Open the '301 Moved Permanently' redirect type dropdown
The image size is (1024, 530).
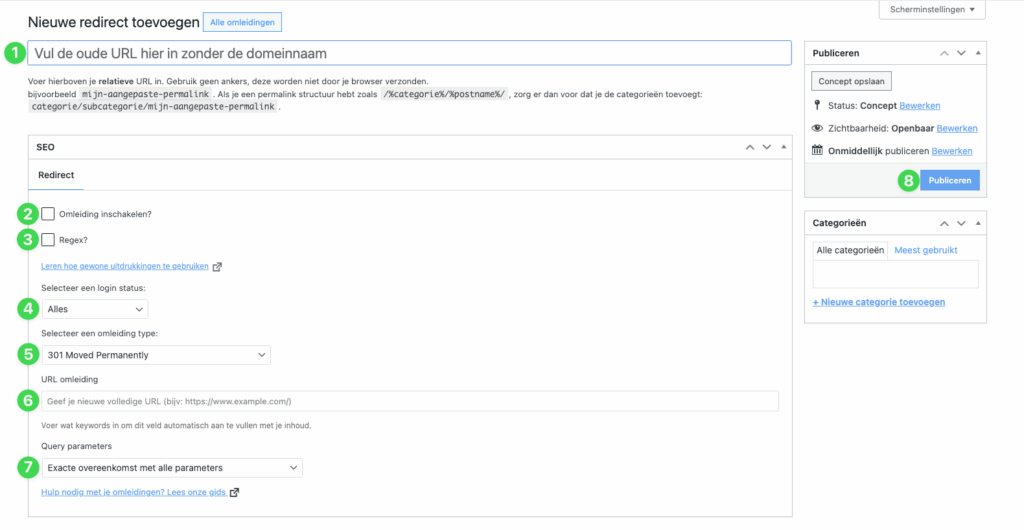click(x=156, y=355)
